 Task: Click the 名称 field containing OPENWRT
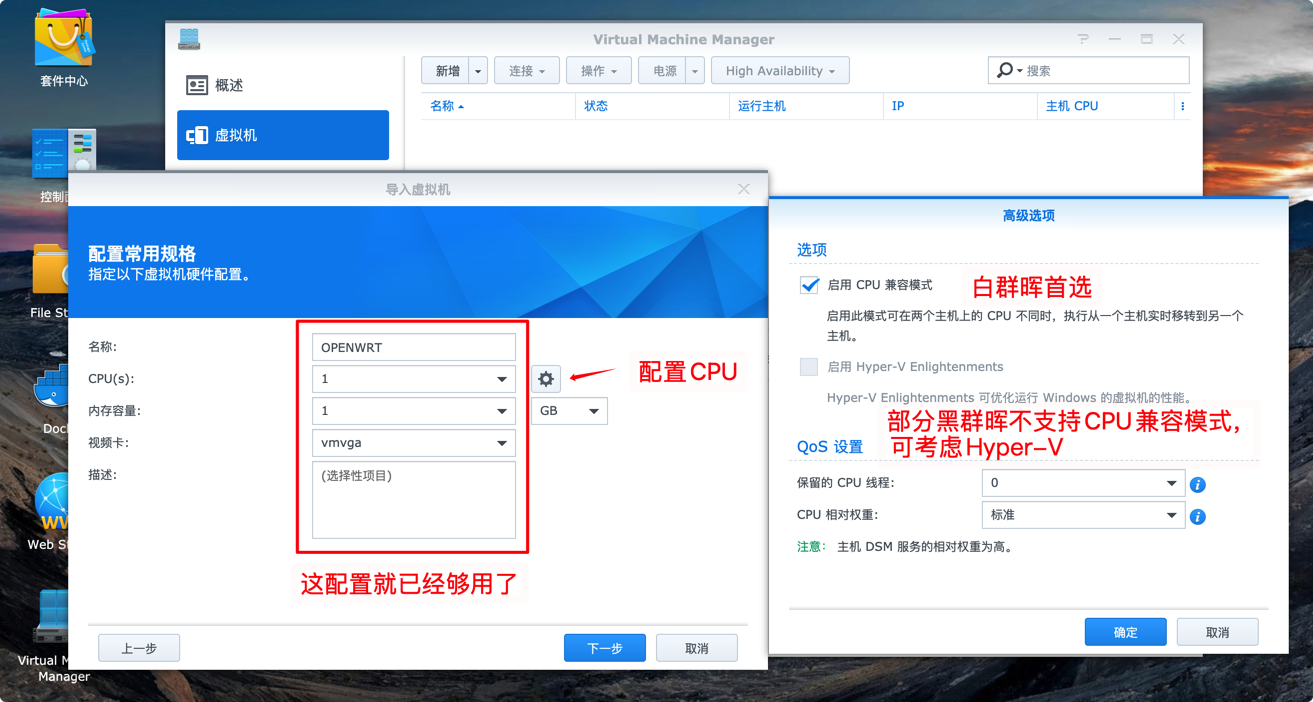click(414, 347)
